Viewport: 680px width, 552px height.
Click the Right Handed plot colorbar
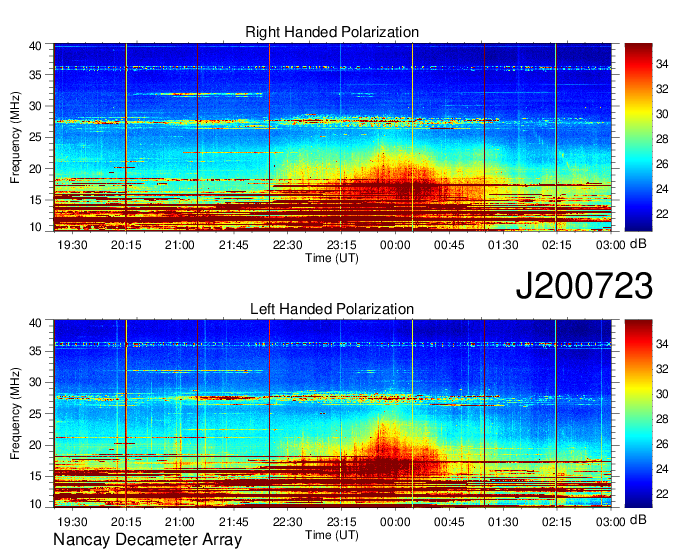coord(638,137)
